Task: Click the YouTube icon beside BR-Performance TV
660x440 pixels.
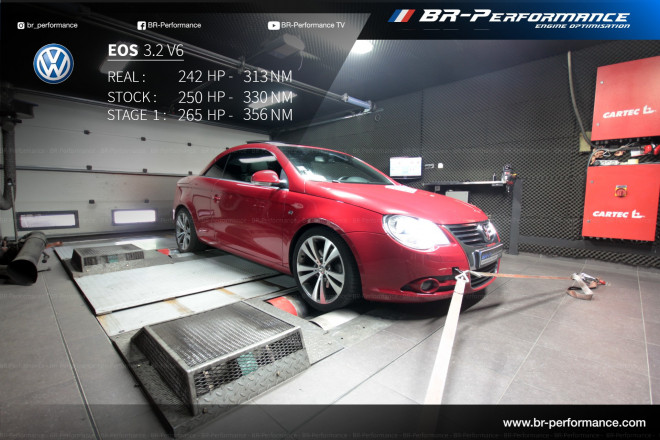Action: click(x=274, y=25)
